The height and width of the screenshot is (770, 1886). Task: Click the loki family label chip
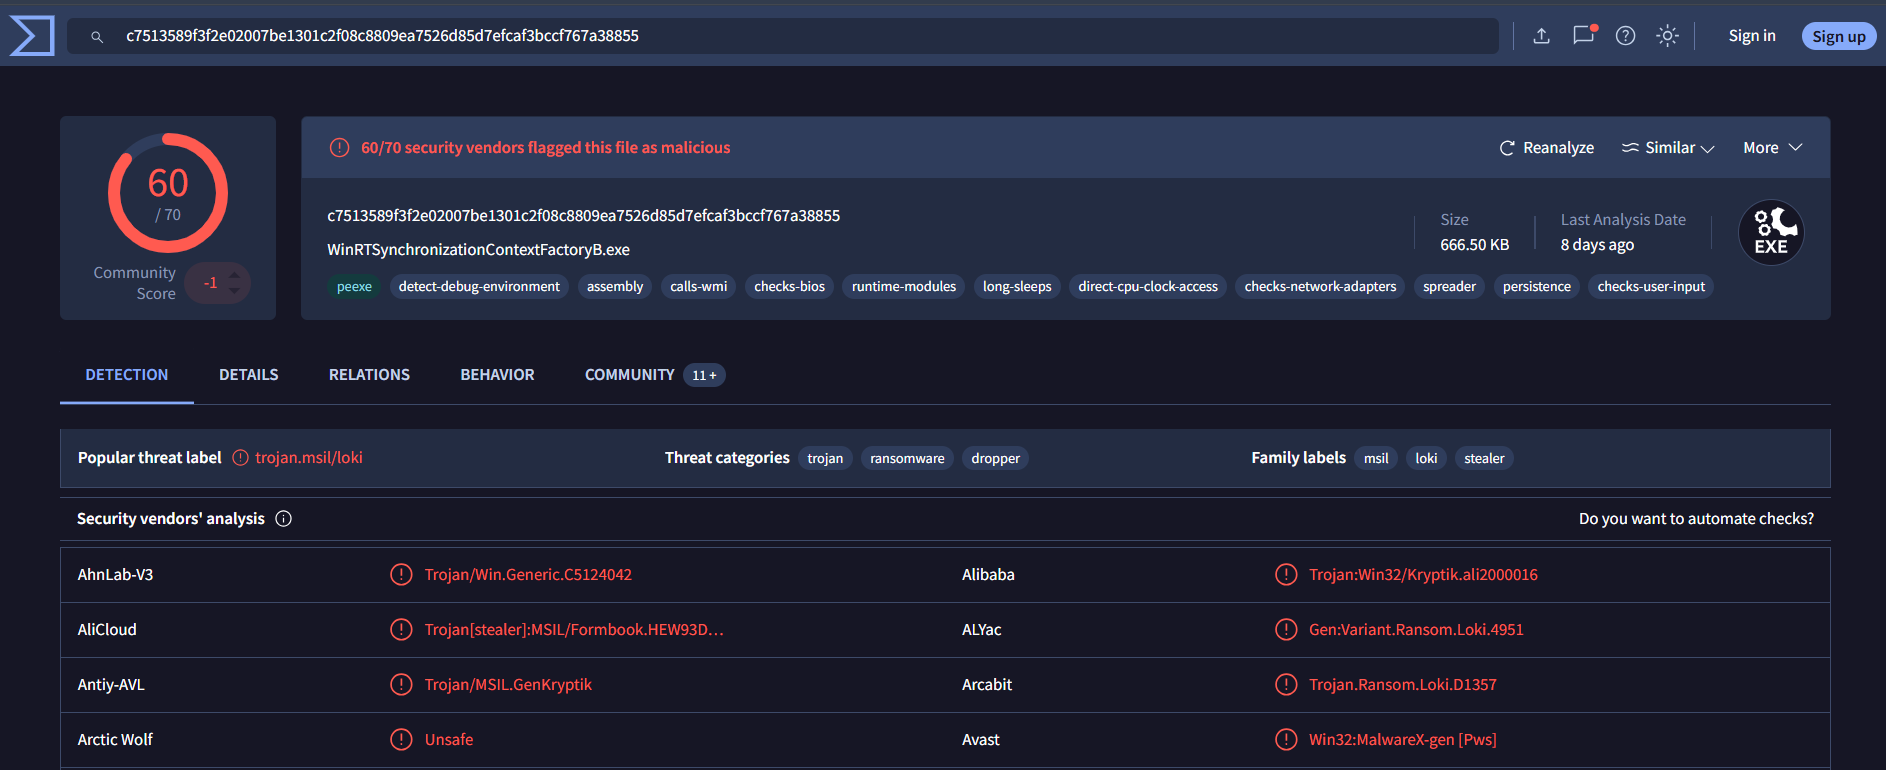[x=1426, y=459]
